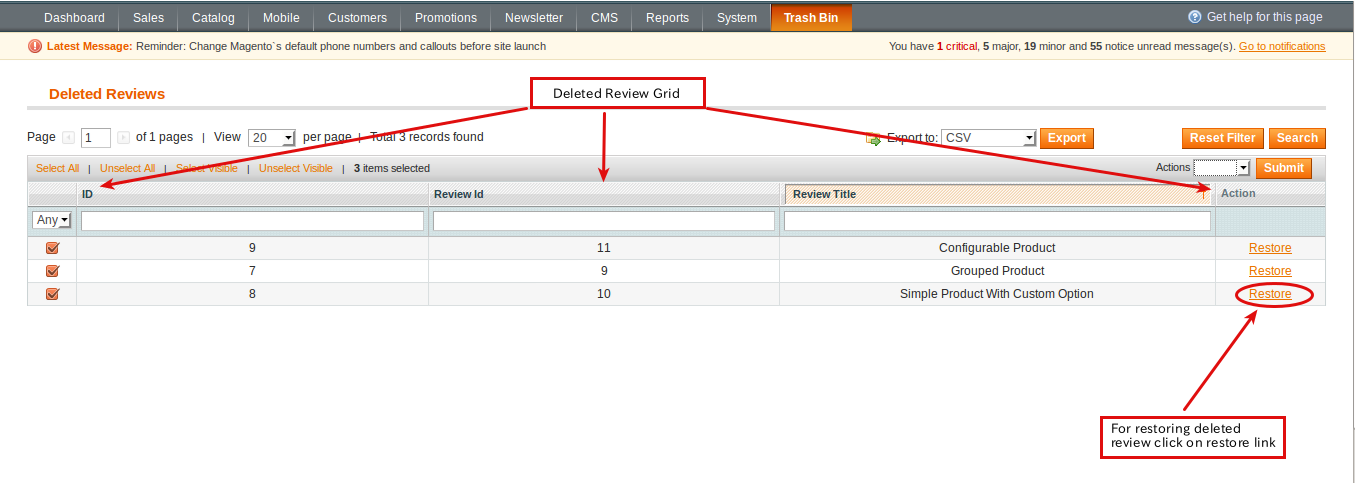Open the Actions dropdown
This screenshot has height=483, width=1355.
1222,168
